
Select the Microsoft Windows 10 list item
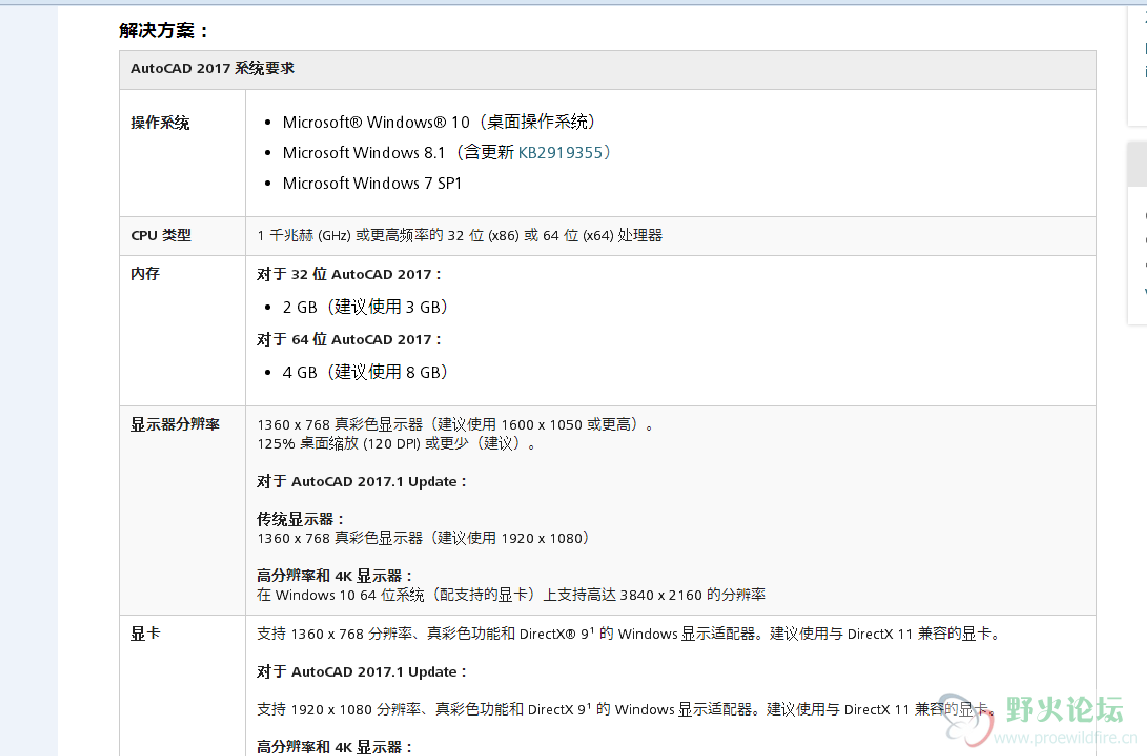[439, 121]
